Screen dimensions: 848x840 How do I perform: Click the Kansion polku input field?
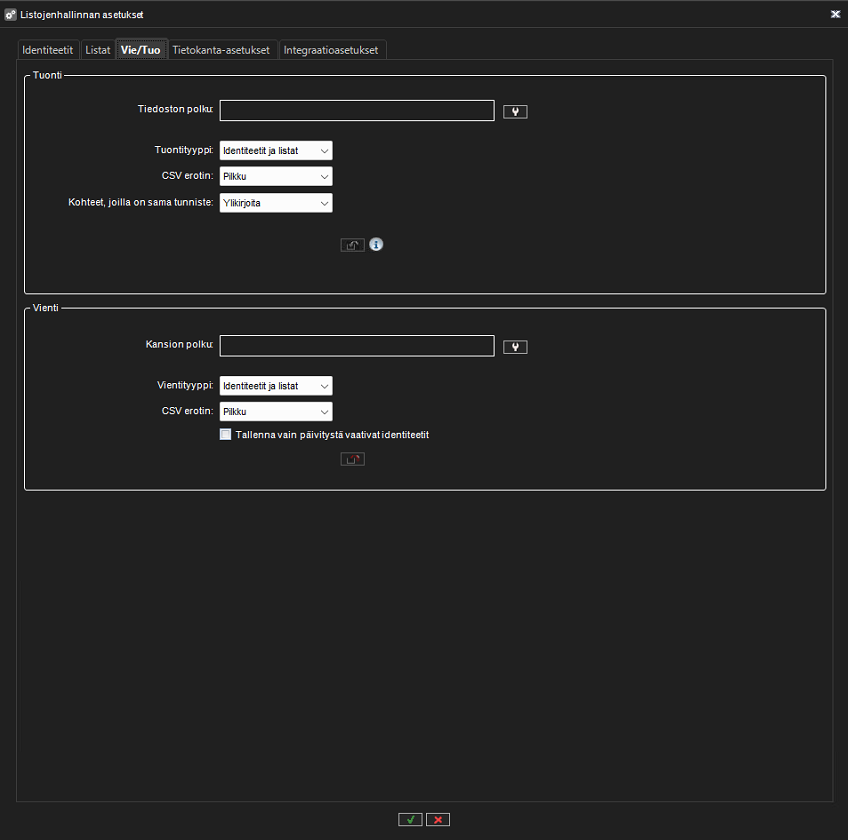(357, 346)
